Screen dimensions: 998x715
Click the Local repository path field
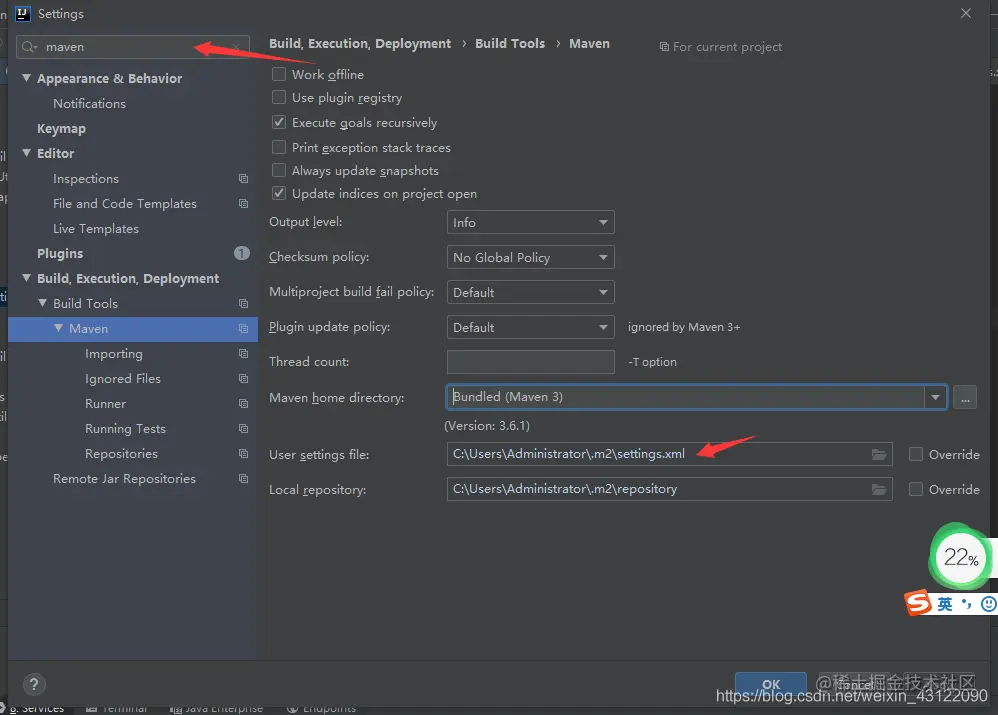pos(669,489)
